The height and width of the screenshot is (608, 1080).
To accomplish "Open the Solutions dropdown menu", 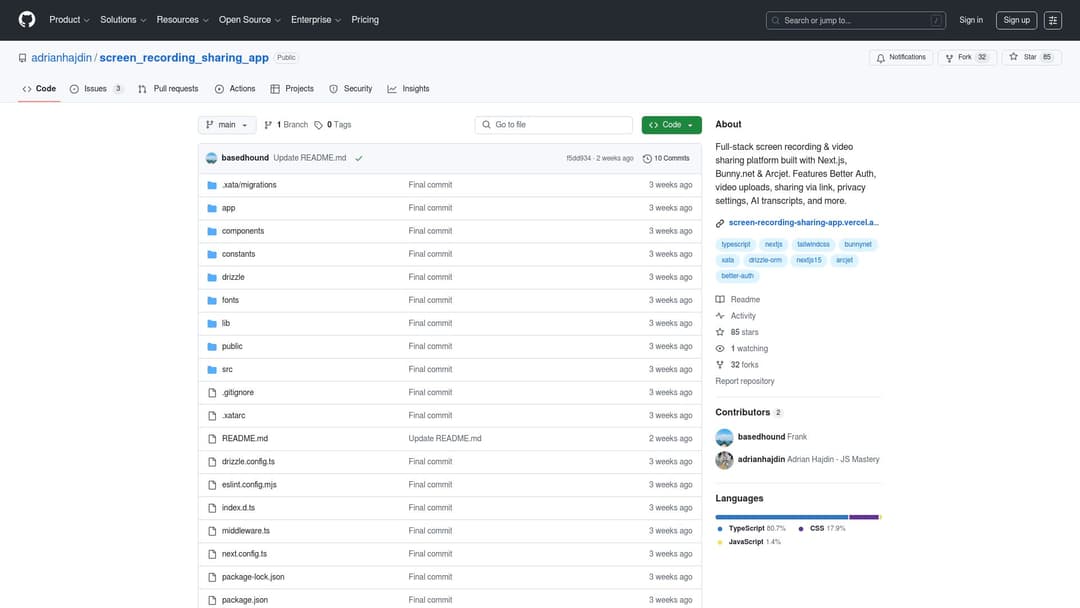I will [123, 20].
